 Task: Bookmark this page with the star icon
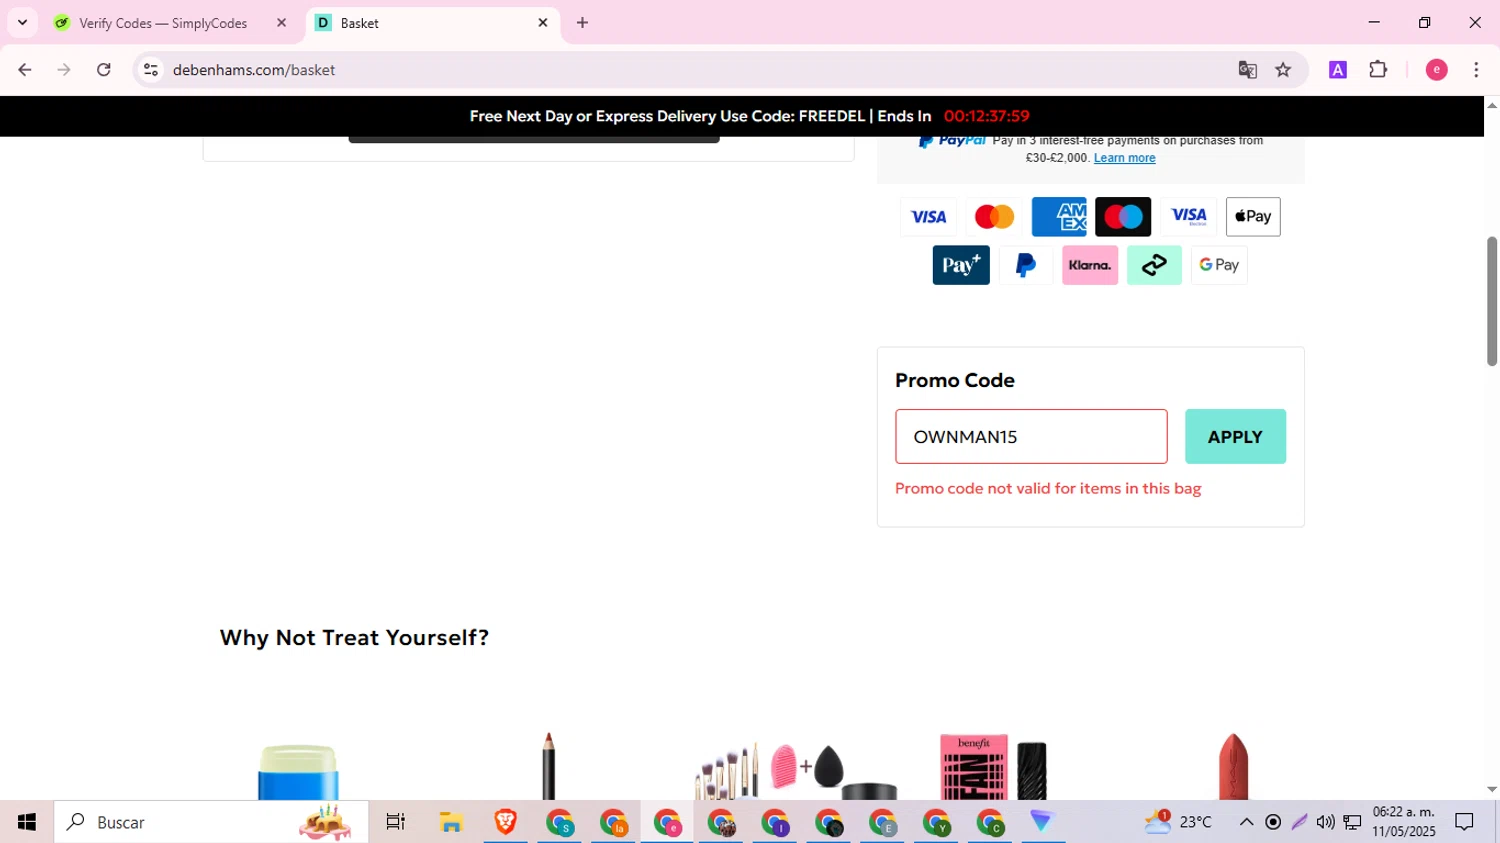pos(1283,70)
